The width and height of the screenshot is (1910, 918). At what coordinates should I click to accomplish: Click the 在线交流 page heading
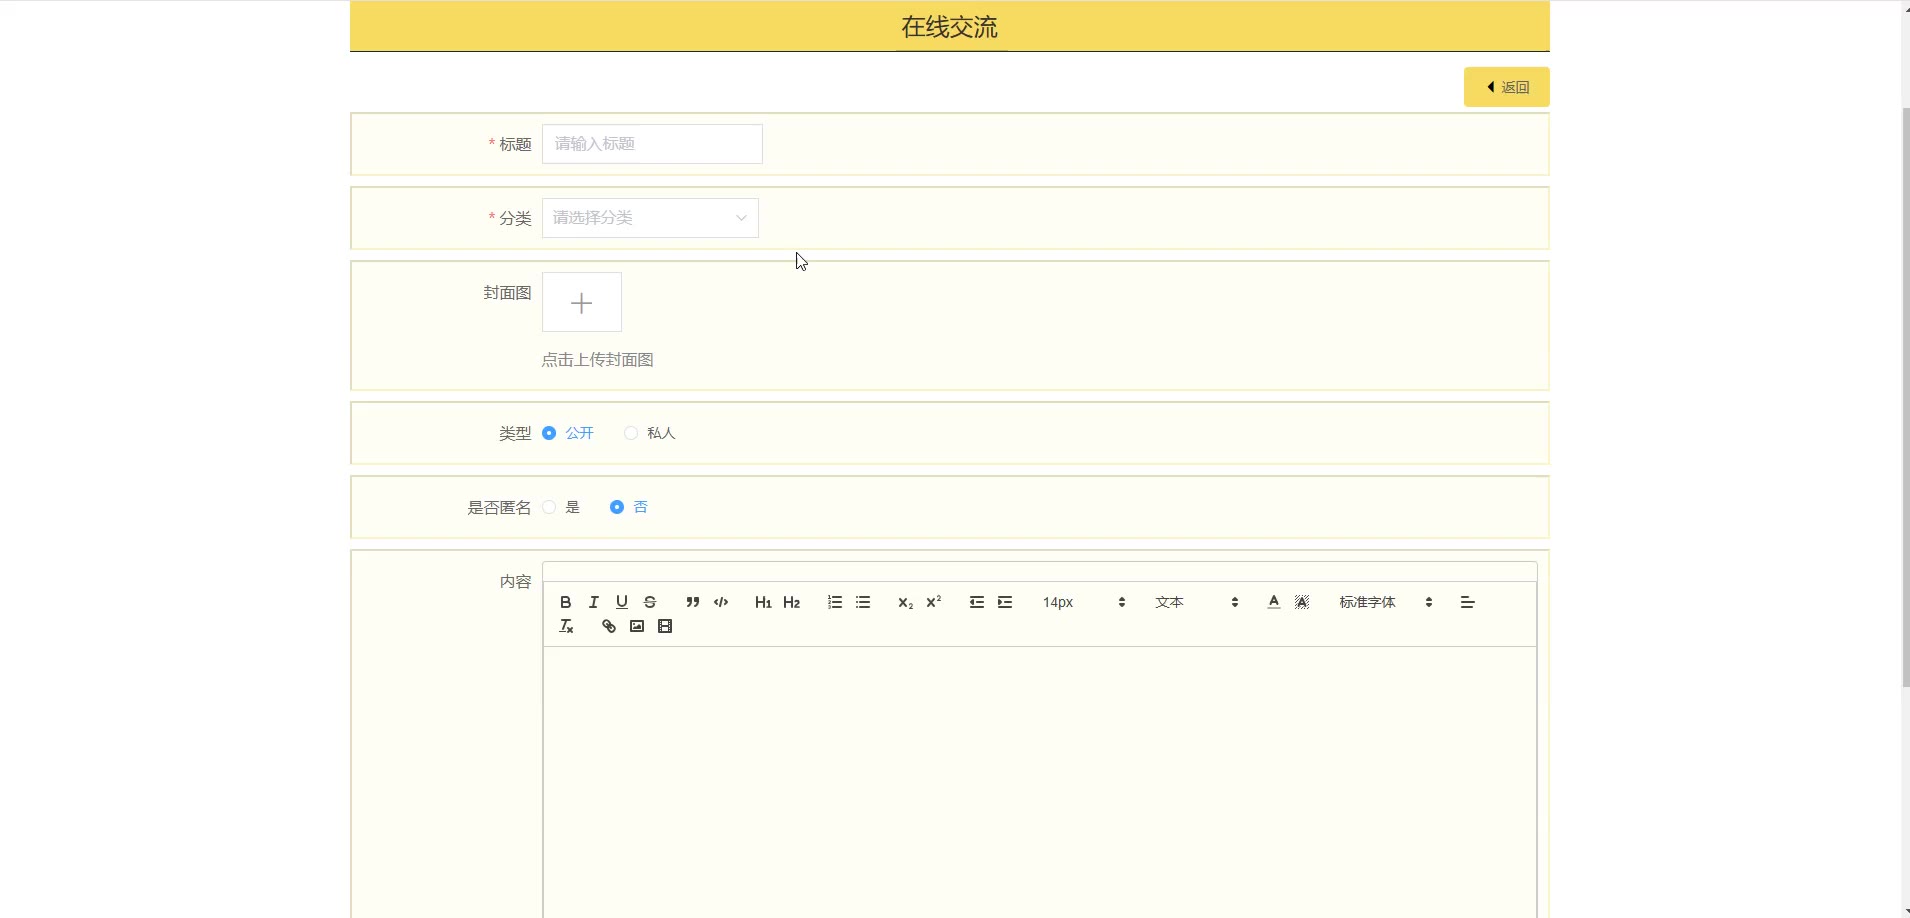pos(949,27)
